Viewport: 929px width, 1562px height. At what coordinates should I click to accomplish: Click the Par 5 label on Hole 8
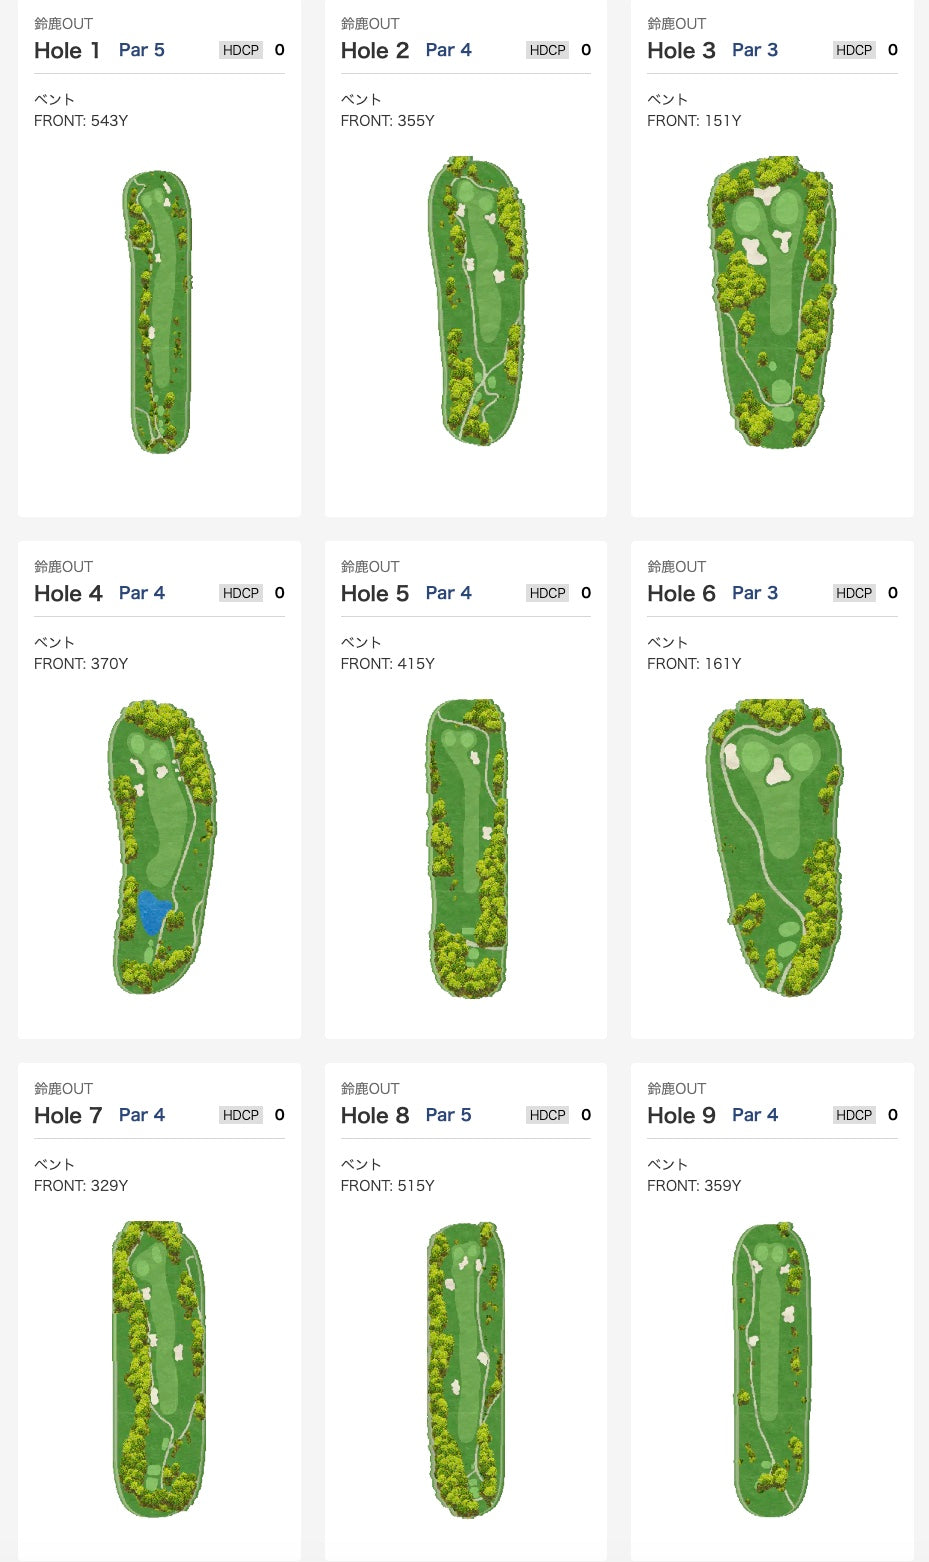coord(448,1115)
